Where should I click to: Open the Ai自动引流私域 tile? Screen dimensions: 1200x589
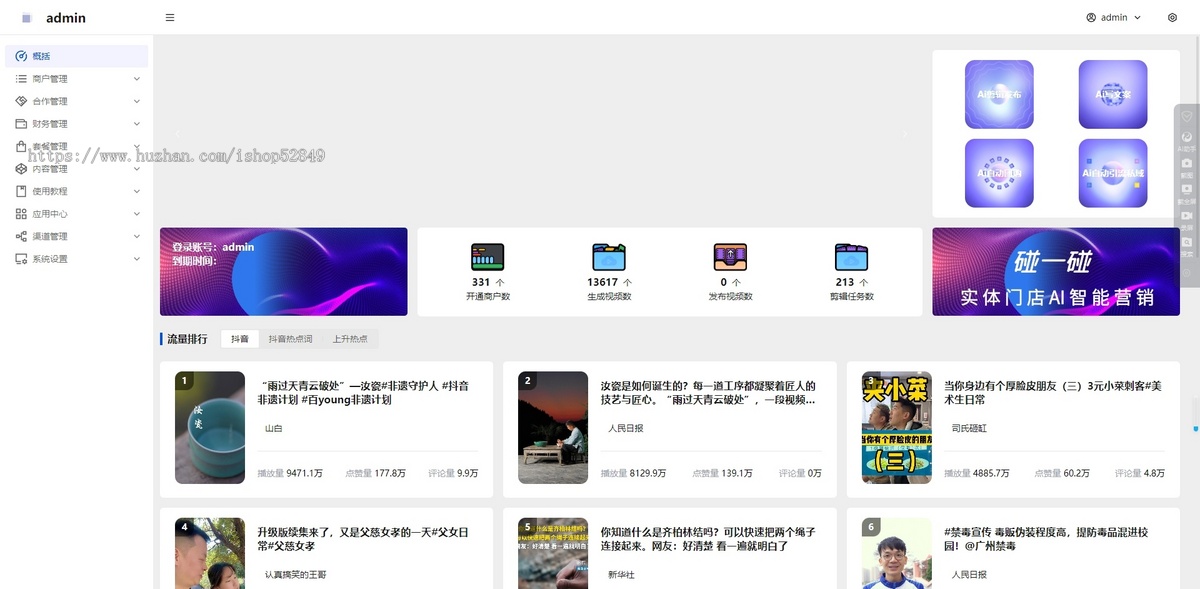(1113, 173)
